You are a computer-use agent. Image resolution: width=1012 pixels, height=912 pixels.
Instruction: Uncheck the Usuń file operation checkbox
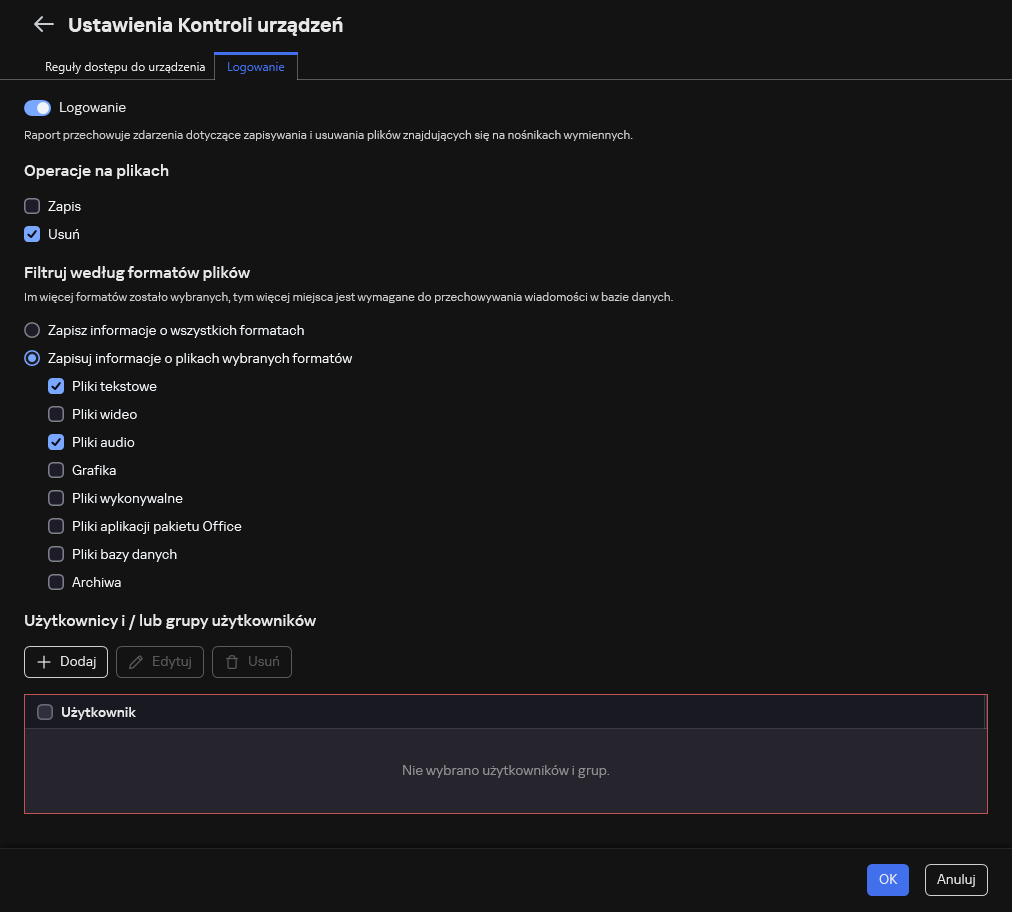(x=32, y=234)
